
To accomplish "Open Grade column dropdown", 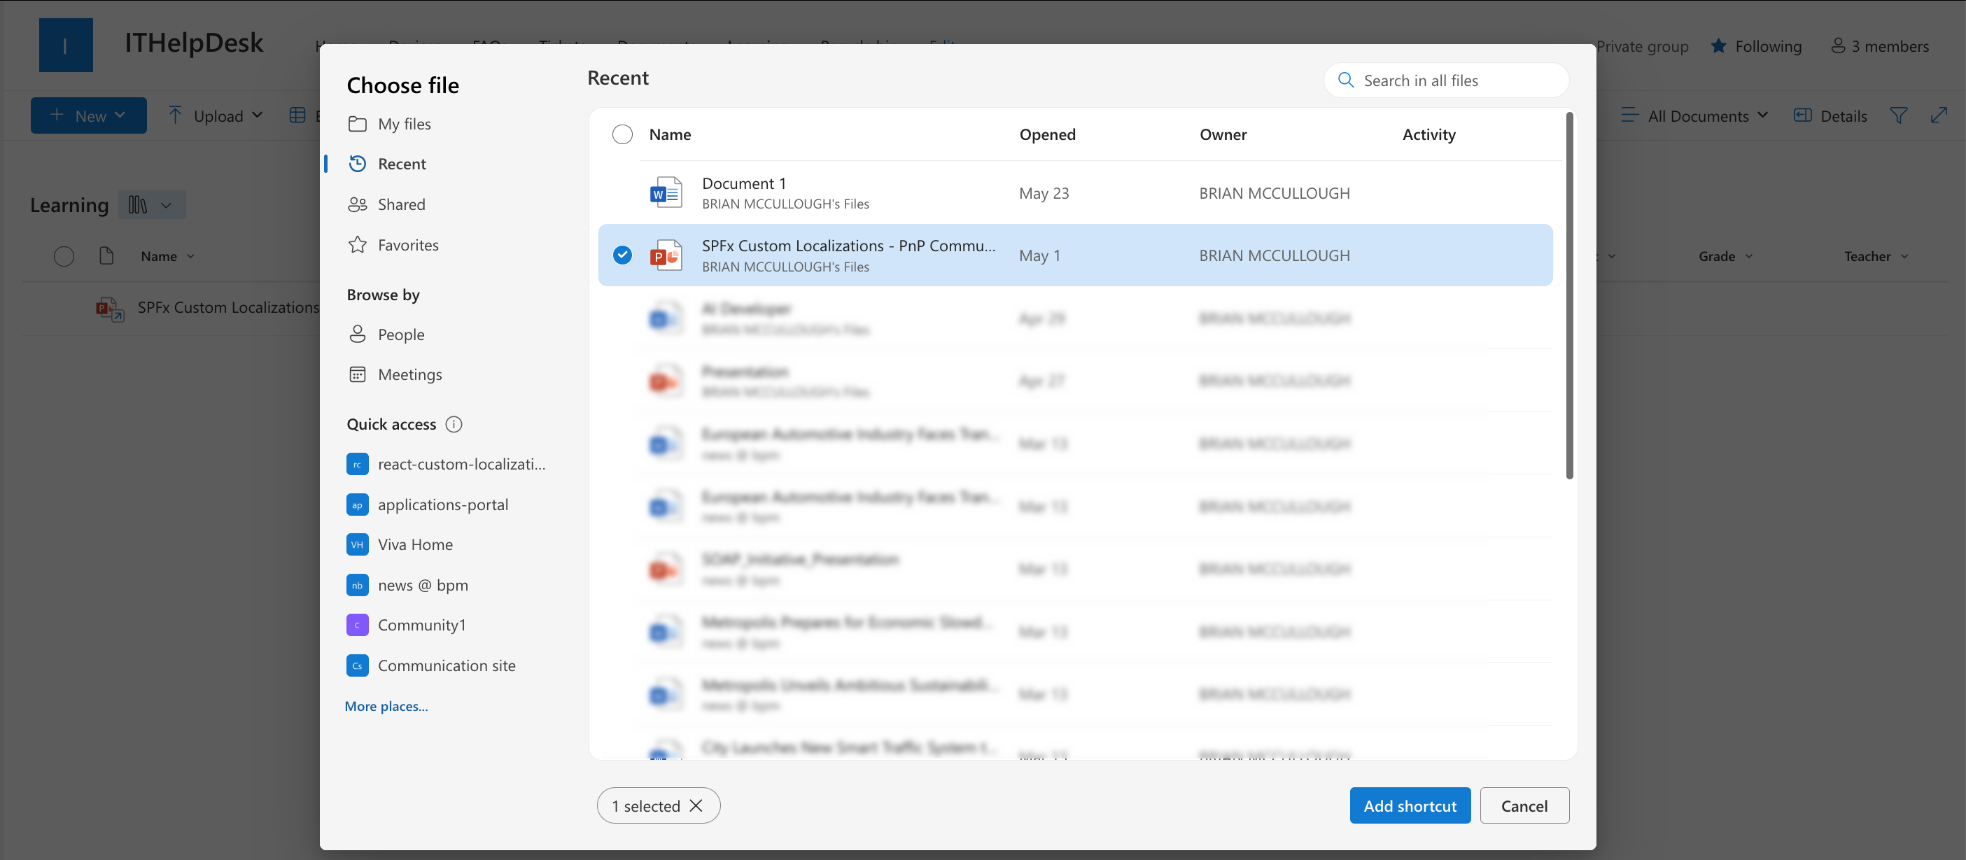I will coord(1726,256).
